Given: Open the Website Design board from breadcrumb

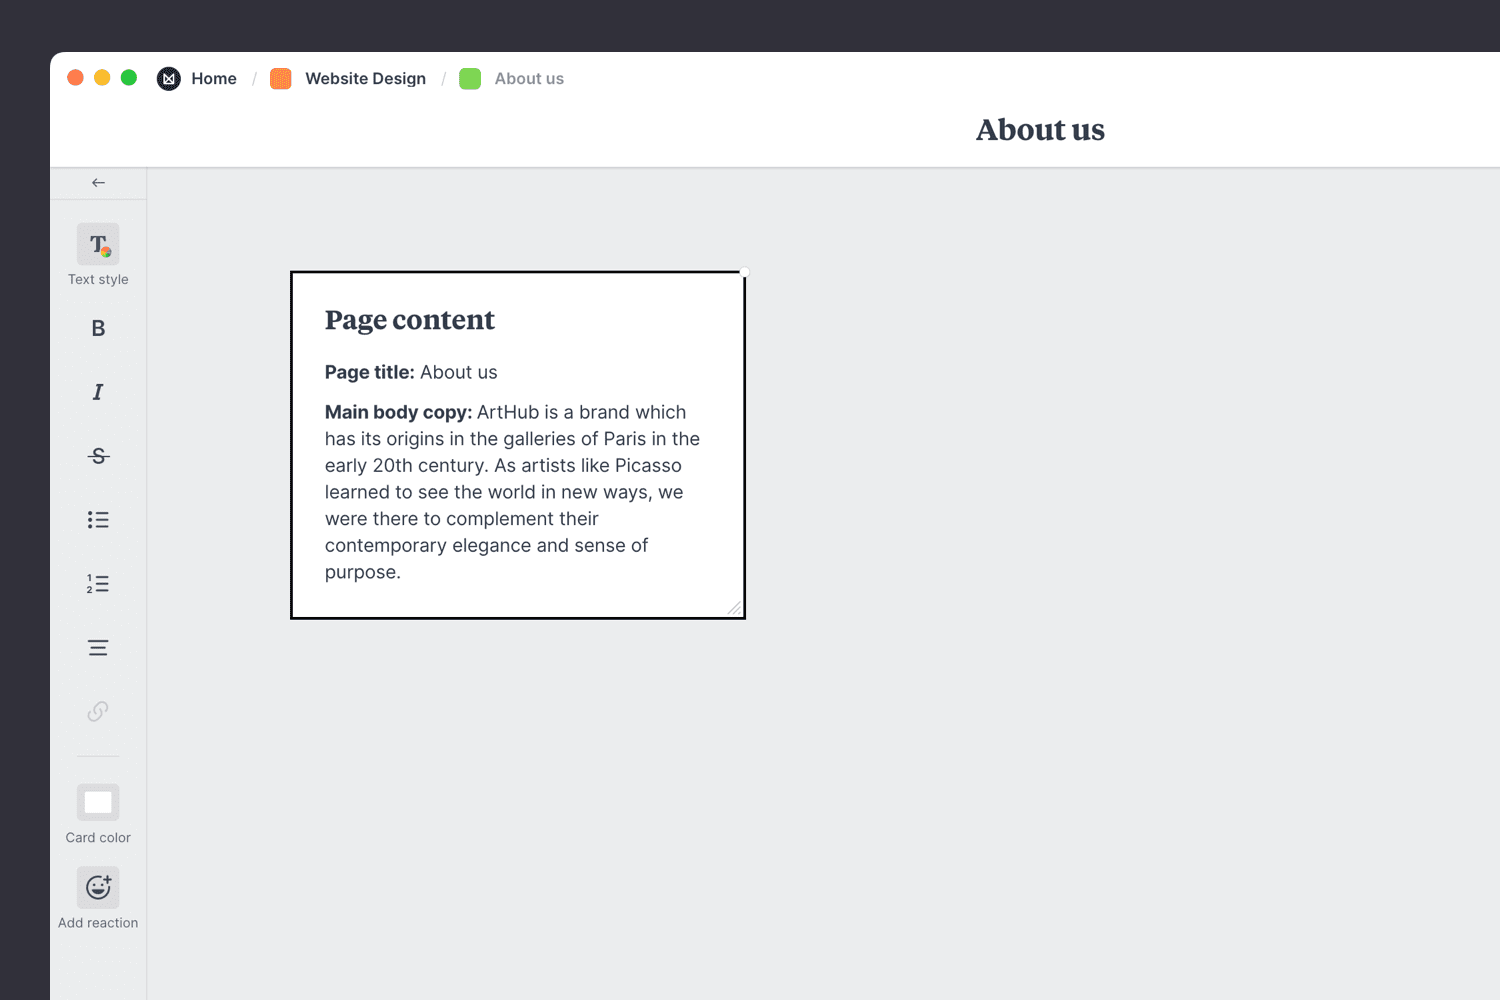Looking at the screenshot, I should click(x=365, y=78).
